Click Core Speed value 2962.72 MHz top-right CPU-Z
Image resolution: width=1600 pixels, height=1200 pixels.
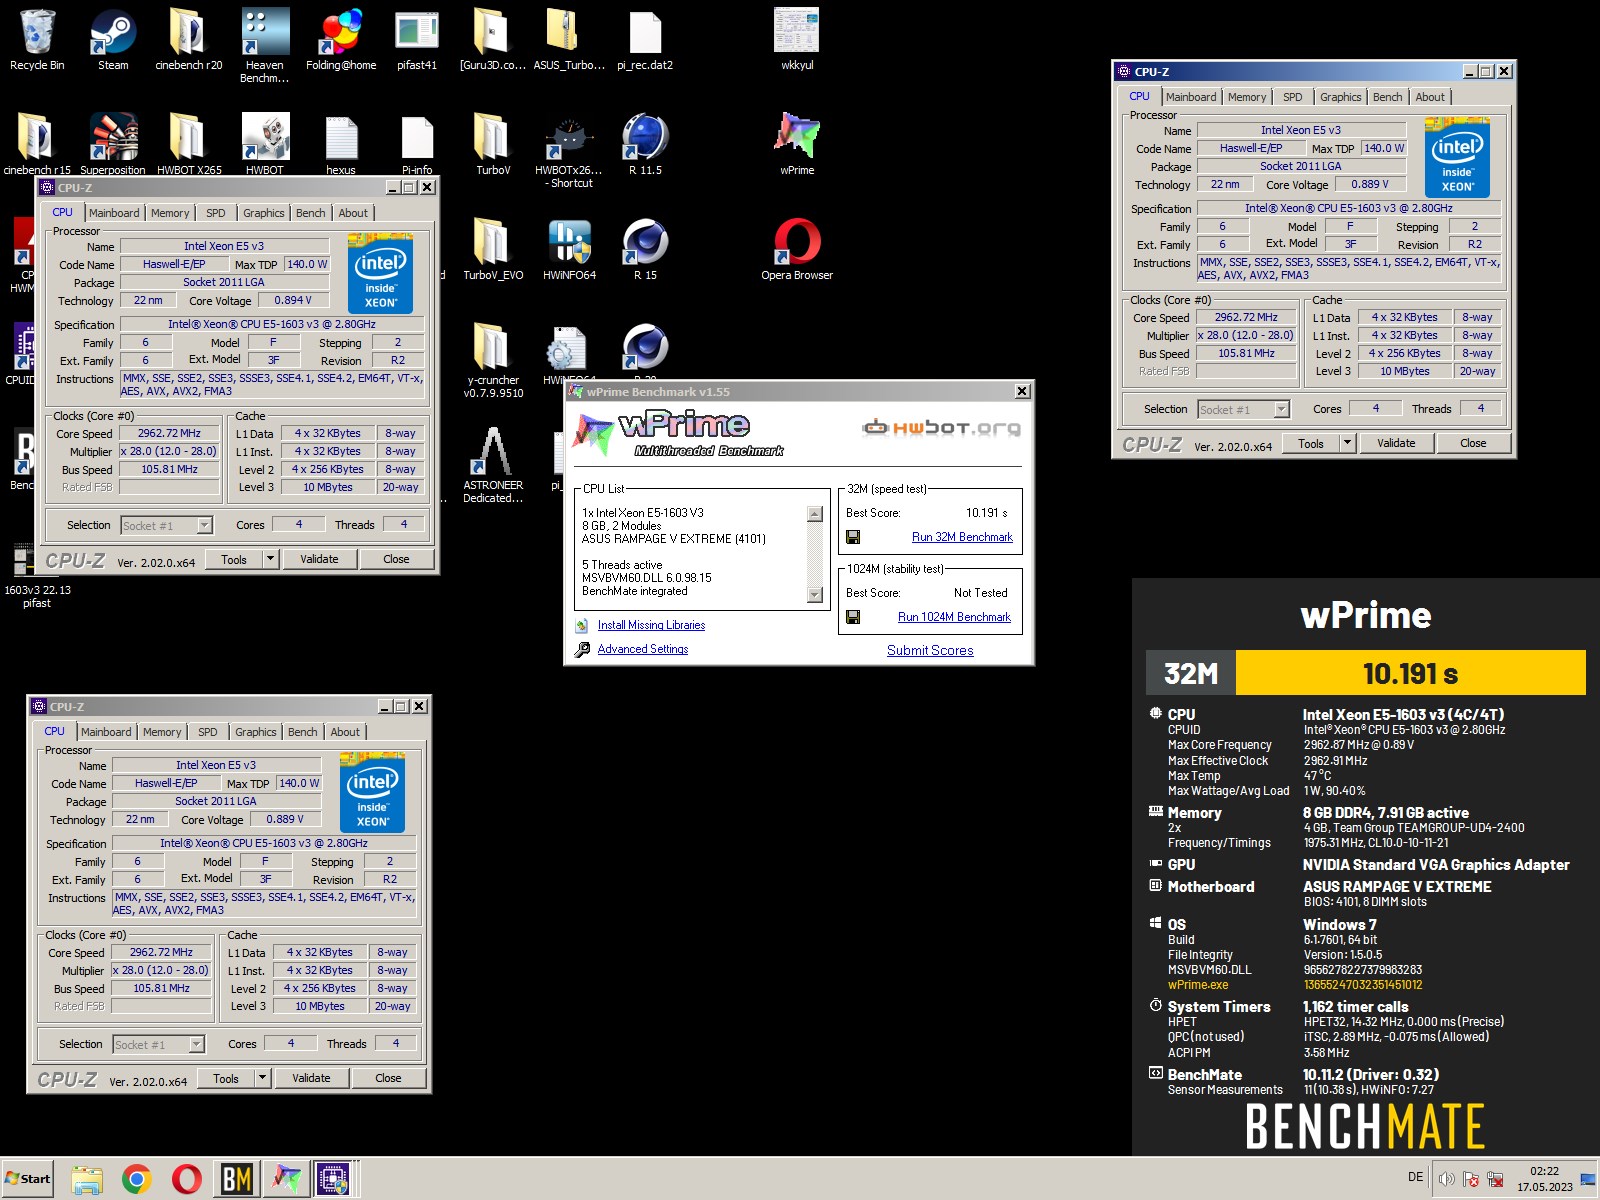(1246, 317)
